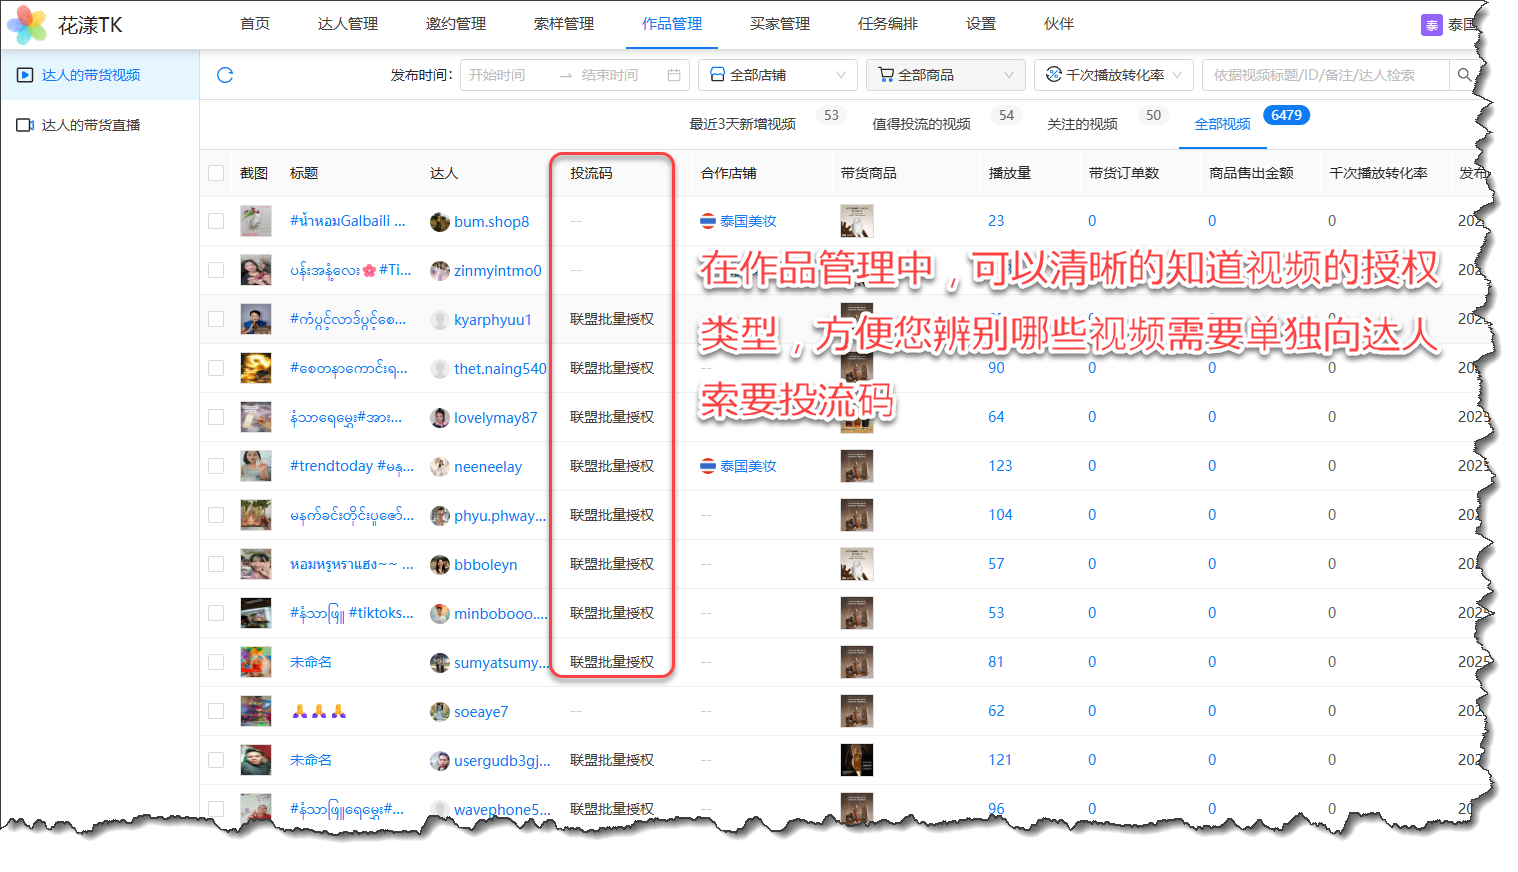This screenshot has height=872, width=1518.
Task: Click the 花漾TK logo icon
Action: (27, 25)
